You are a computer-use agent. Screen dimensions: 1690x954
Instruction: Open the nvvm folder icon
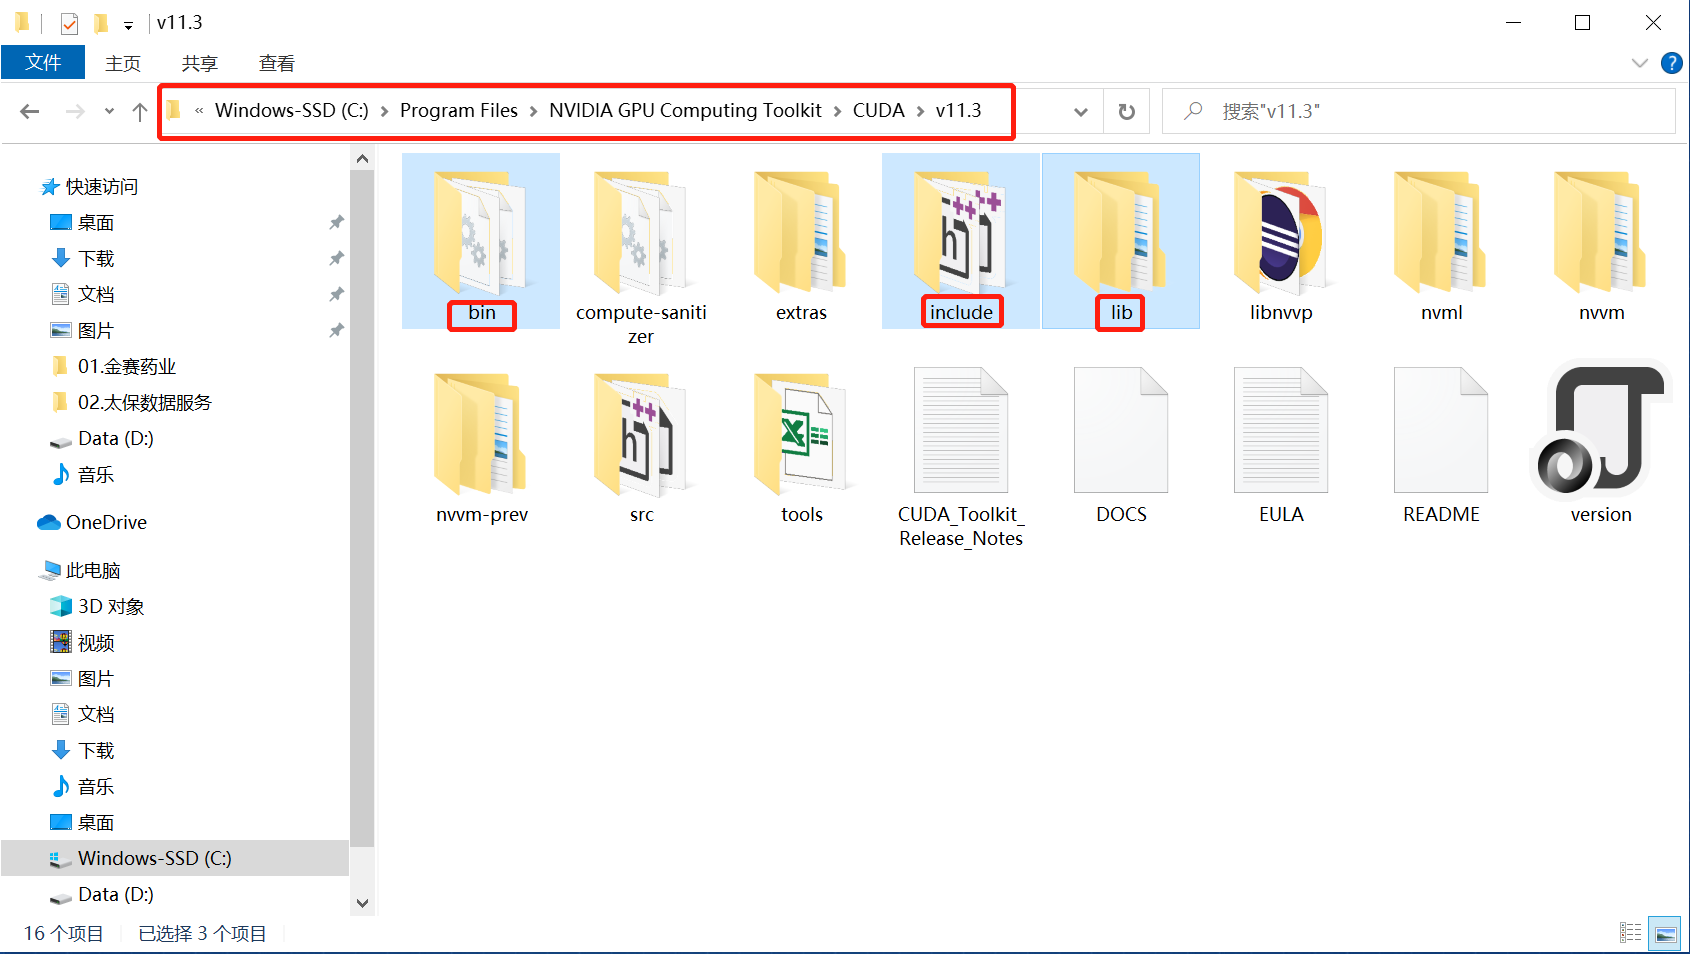(x=1601, y=233)
